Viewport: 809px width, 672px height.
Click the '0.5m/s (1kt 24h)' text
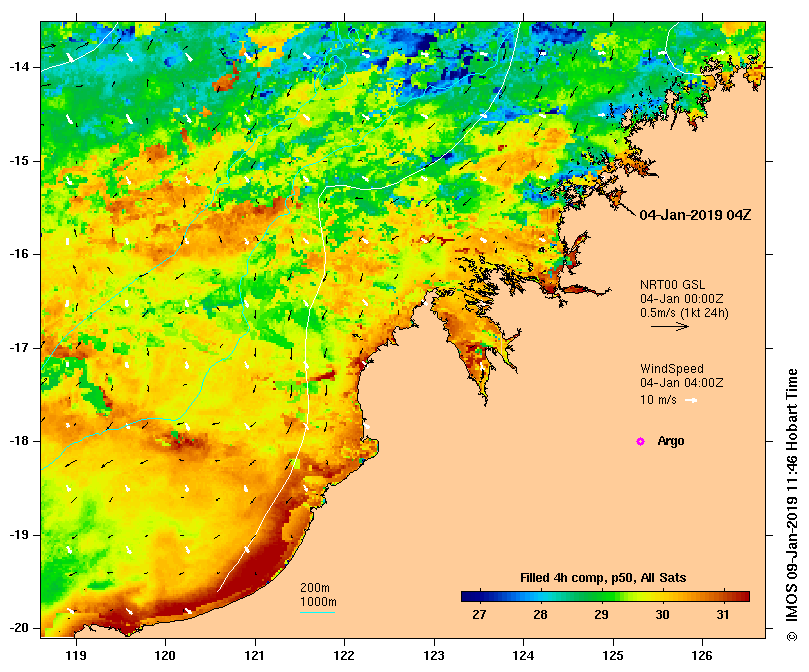tap(684, 313)
